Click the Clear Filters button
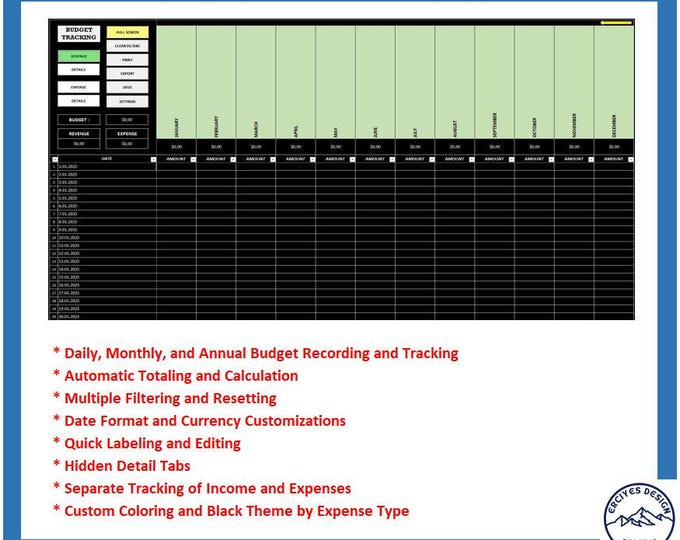Viewport: 680px width, 540px height. tap(128, 46)
